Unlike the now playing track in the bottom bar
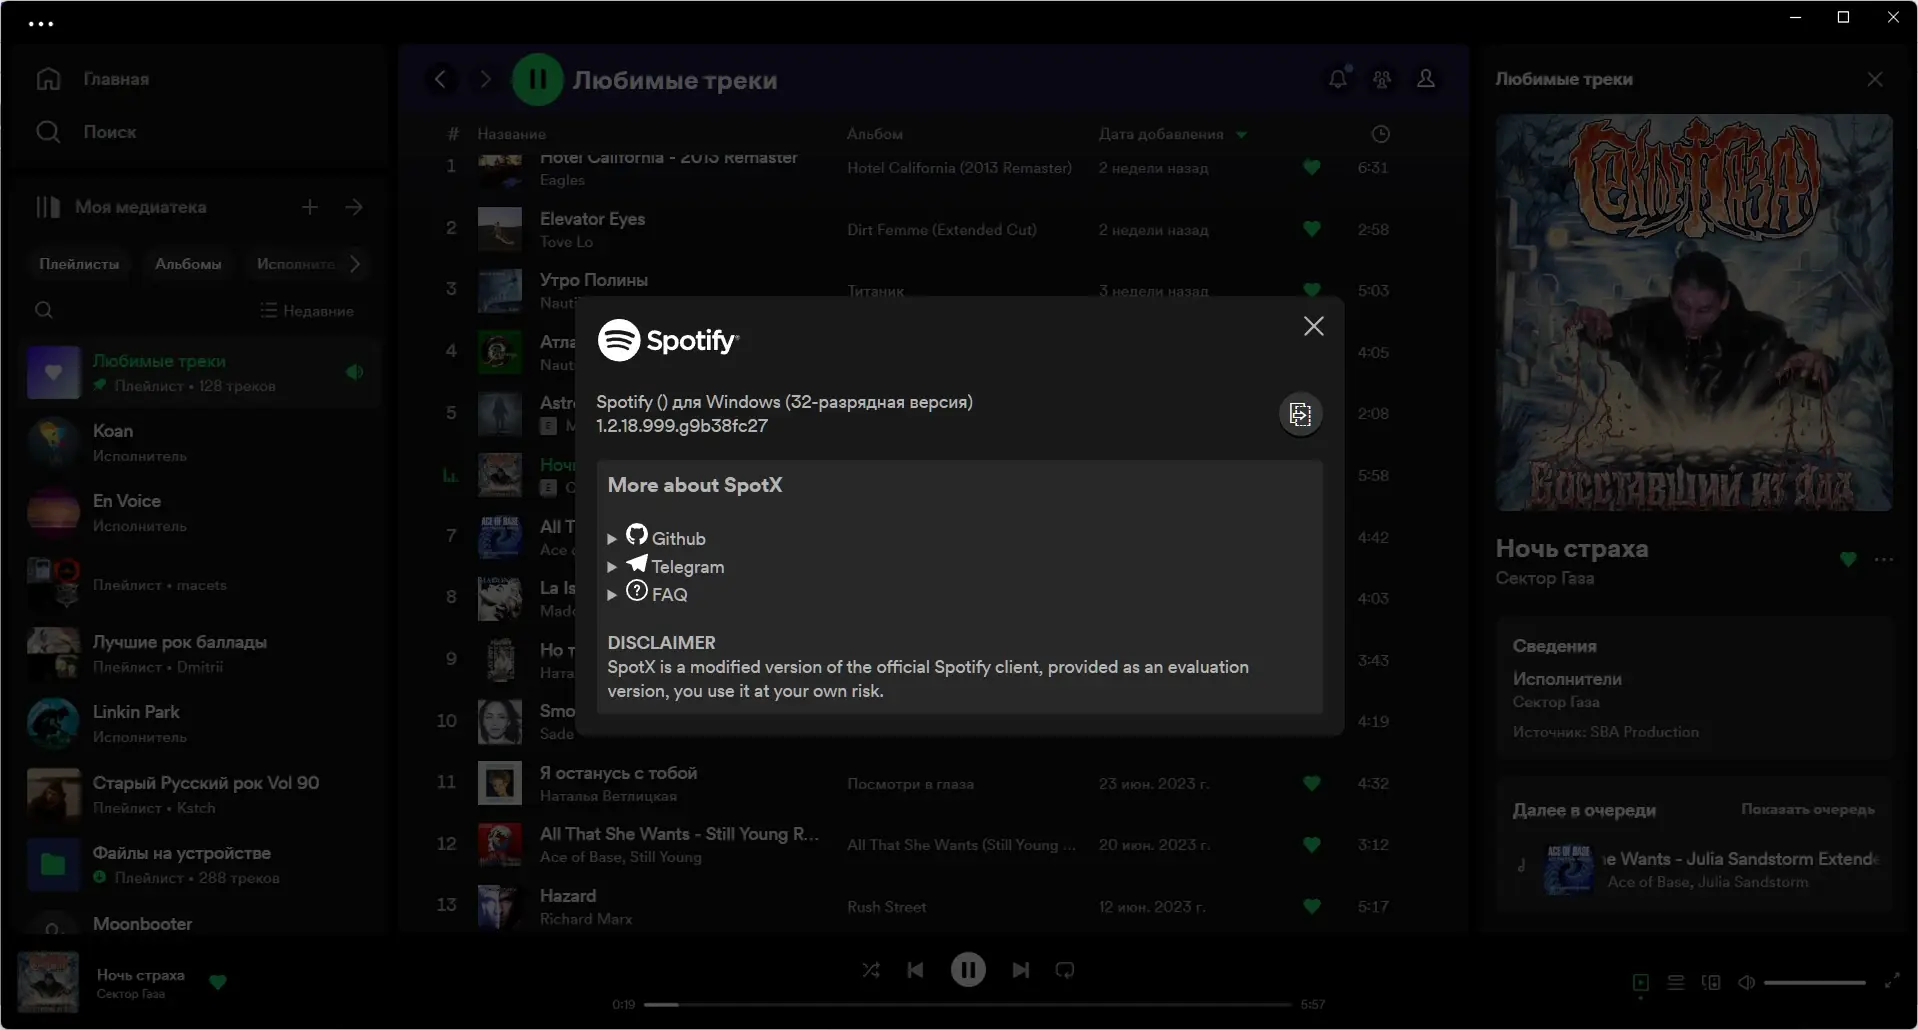Image resolution: width=1918 pixels, height=1030 pixels. pos(218,982)
